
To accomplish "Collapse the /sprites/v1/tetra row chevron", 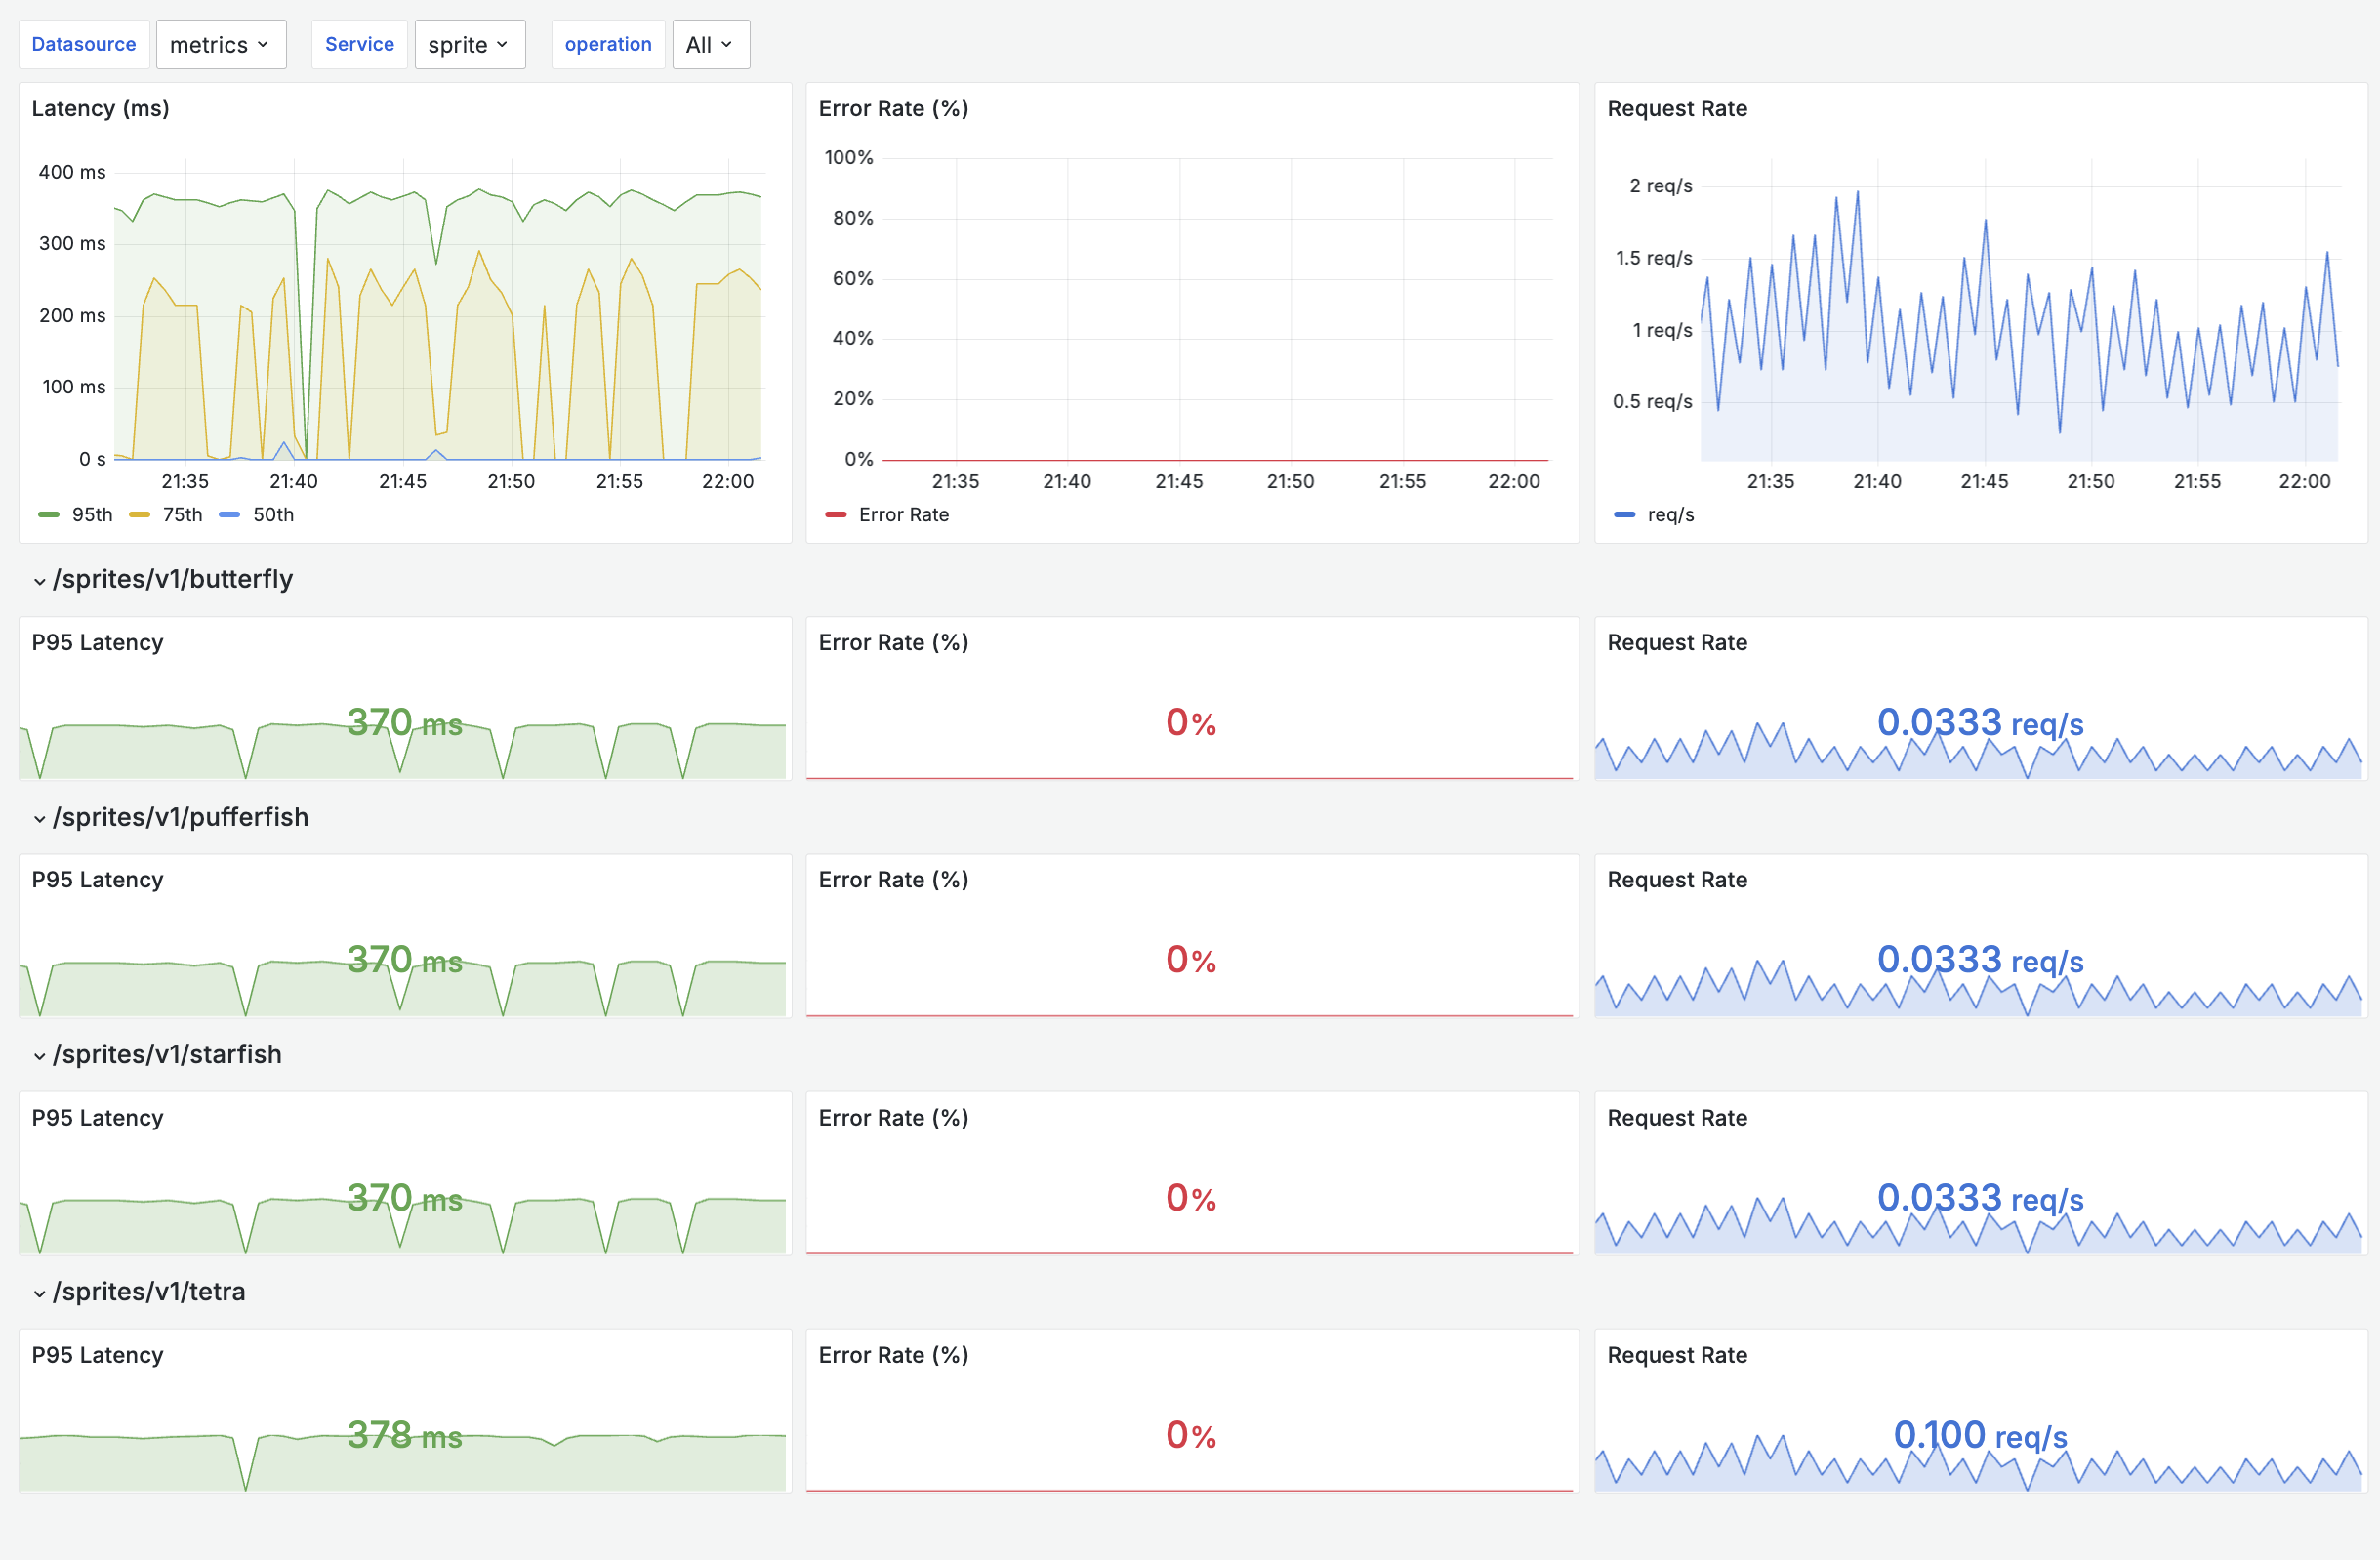I will [x=40, y=1293].
